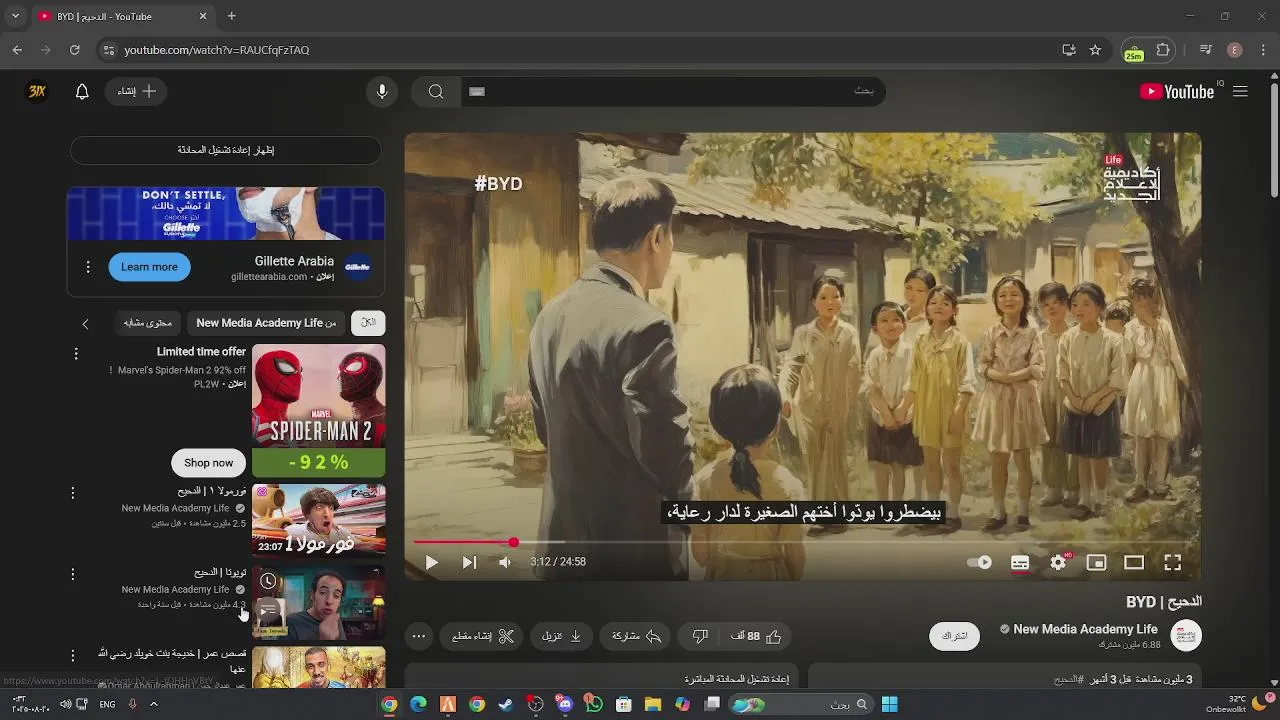The image size is (1280, 720).
Task: Open Steam from taskbar
Action: 507,704
